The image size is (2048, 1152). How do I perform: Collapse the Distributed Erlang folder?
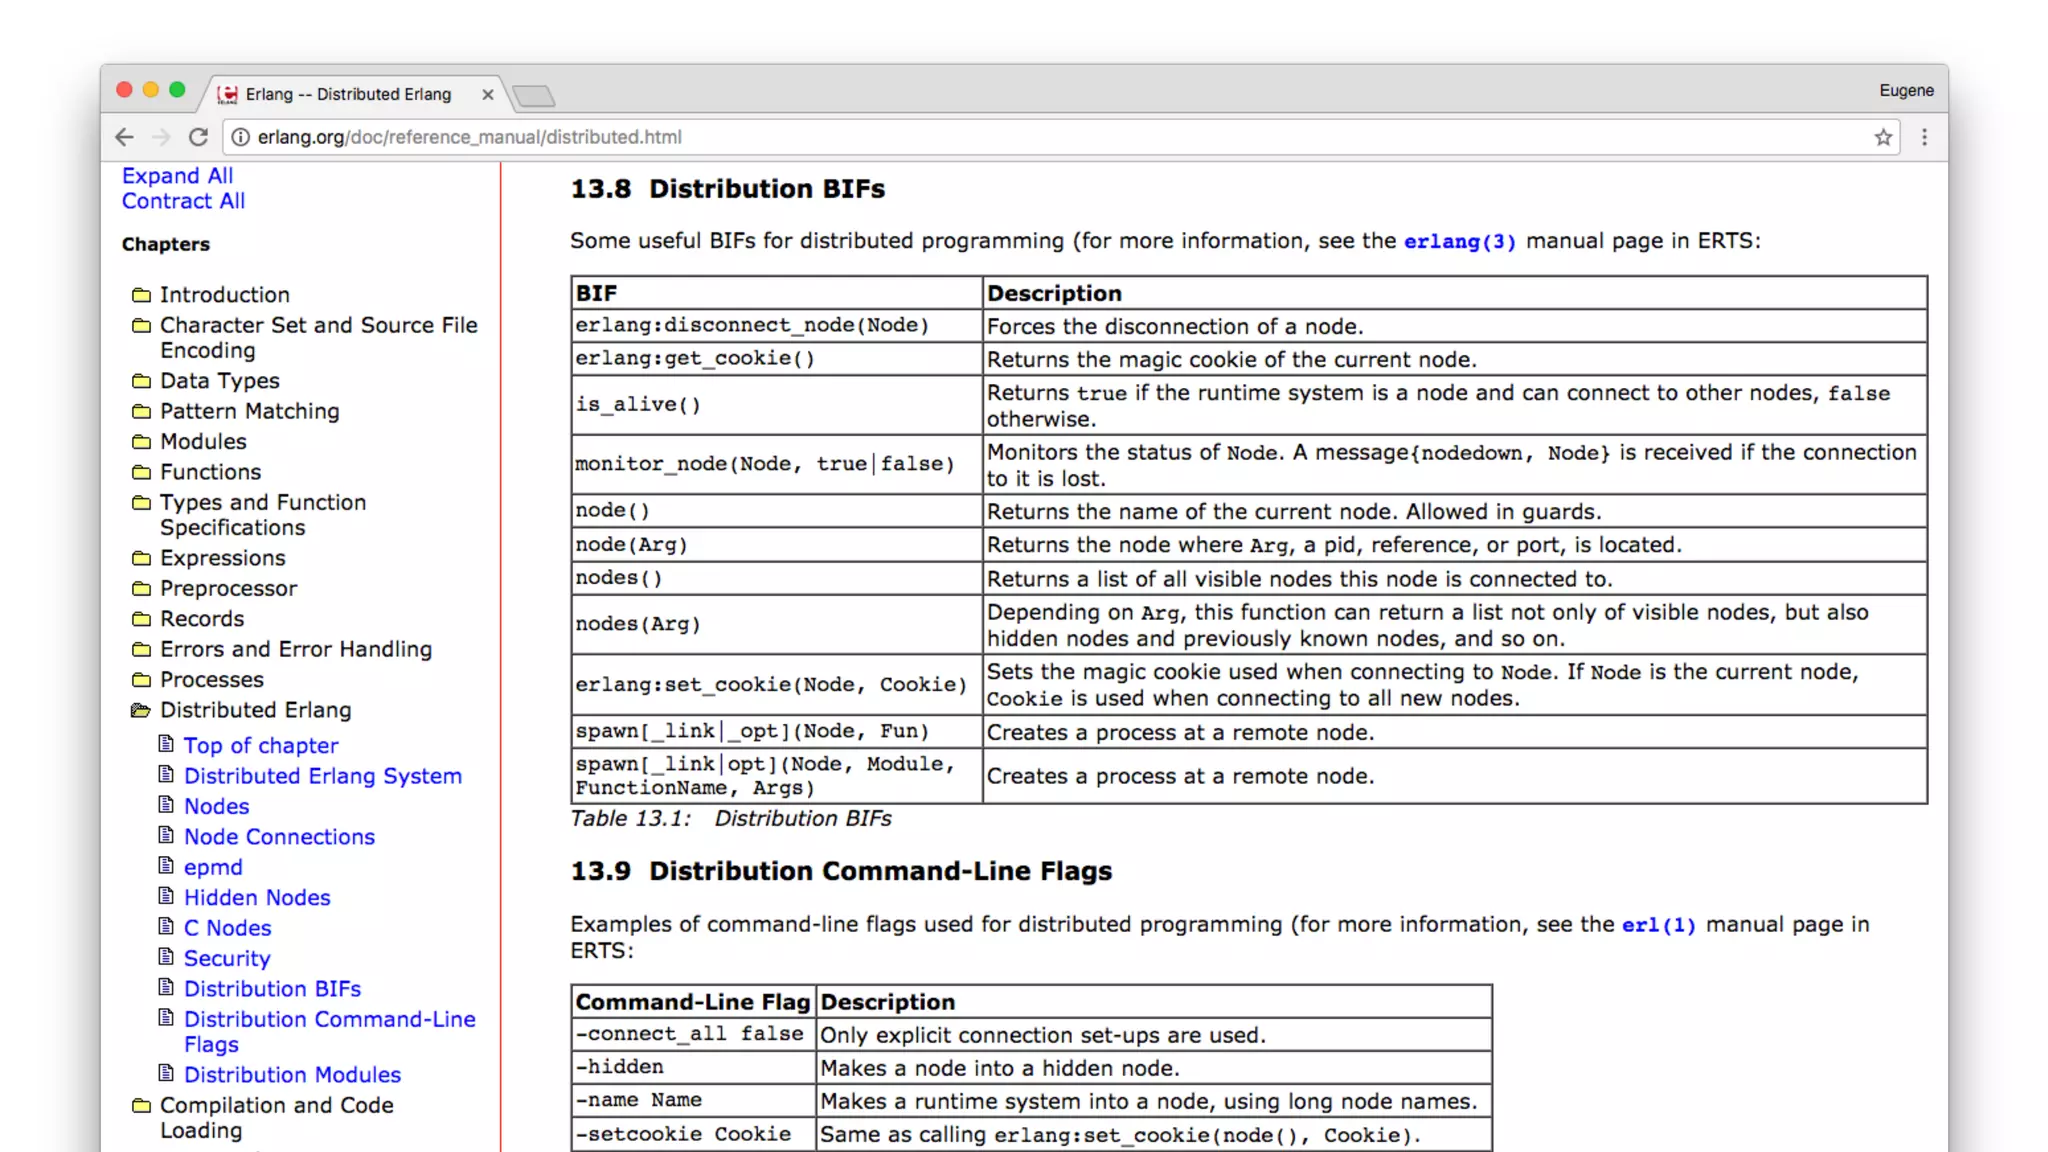141,710
